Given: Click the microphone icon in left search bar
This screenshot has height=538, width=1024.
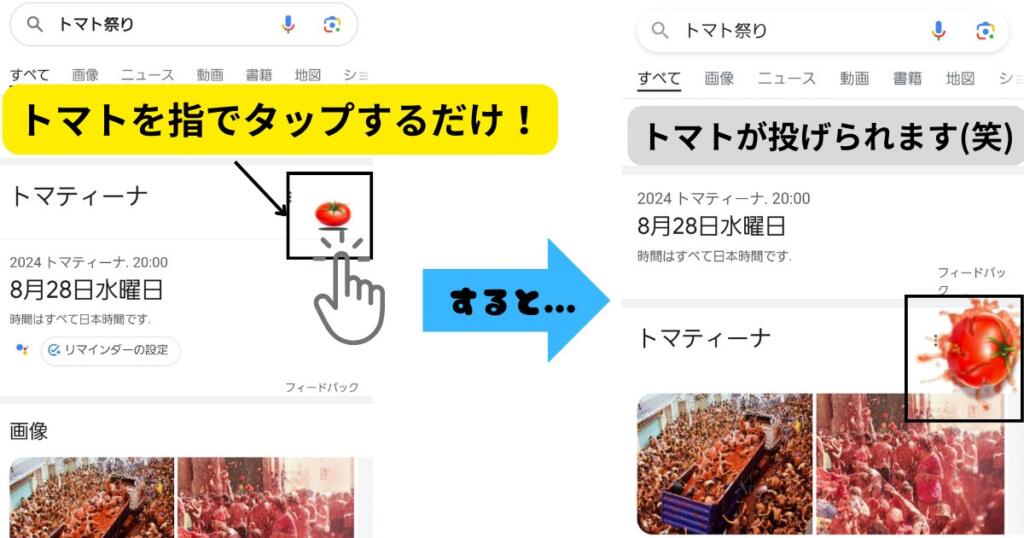Looking at the screenshot, I should 288,25.
